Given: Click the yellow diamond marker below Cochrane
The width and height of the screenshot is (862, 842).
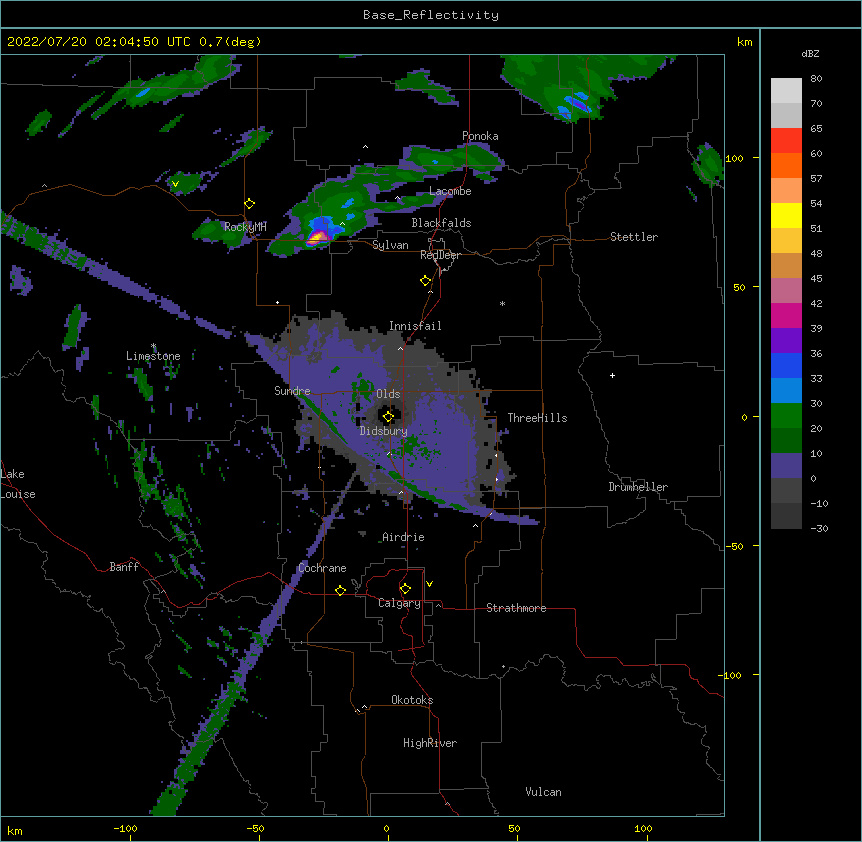Looking at the screenshot, I should 340,590.
